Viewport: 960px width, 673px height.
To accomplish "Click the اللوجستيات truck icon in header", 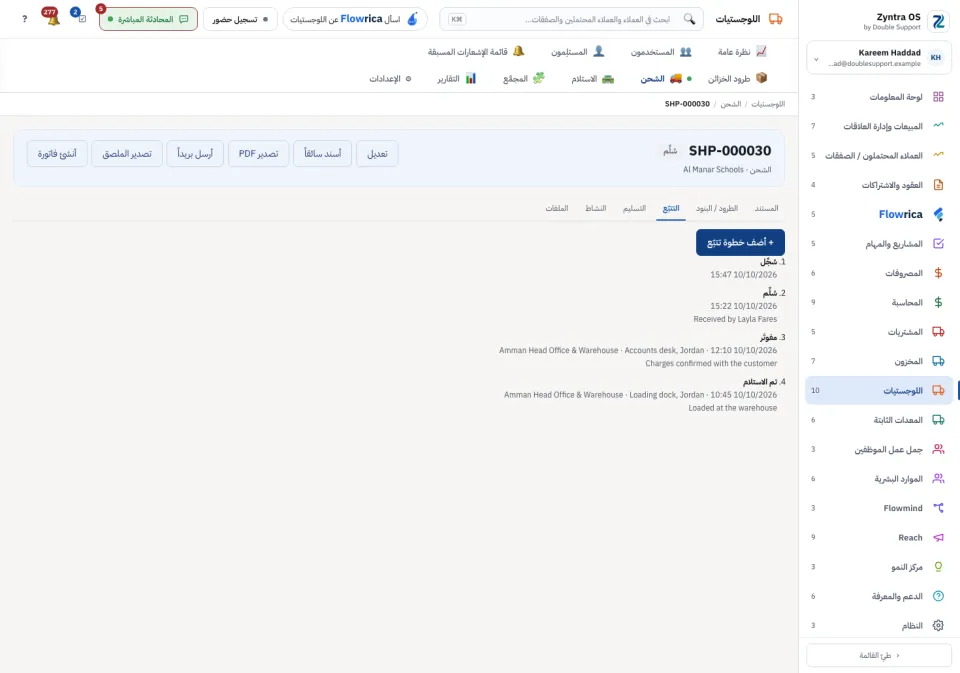I will pyautogui.click(x=775, y=19).
